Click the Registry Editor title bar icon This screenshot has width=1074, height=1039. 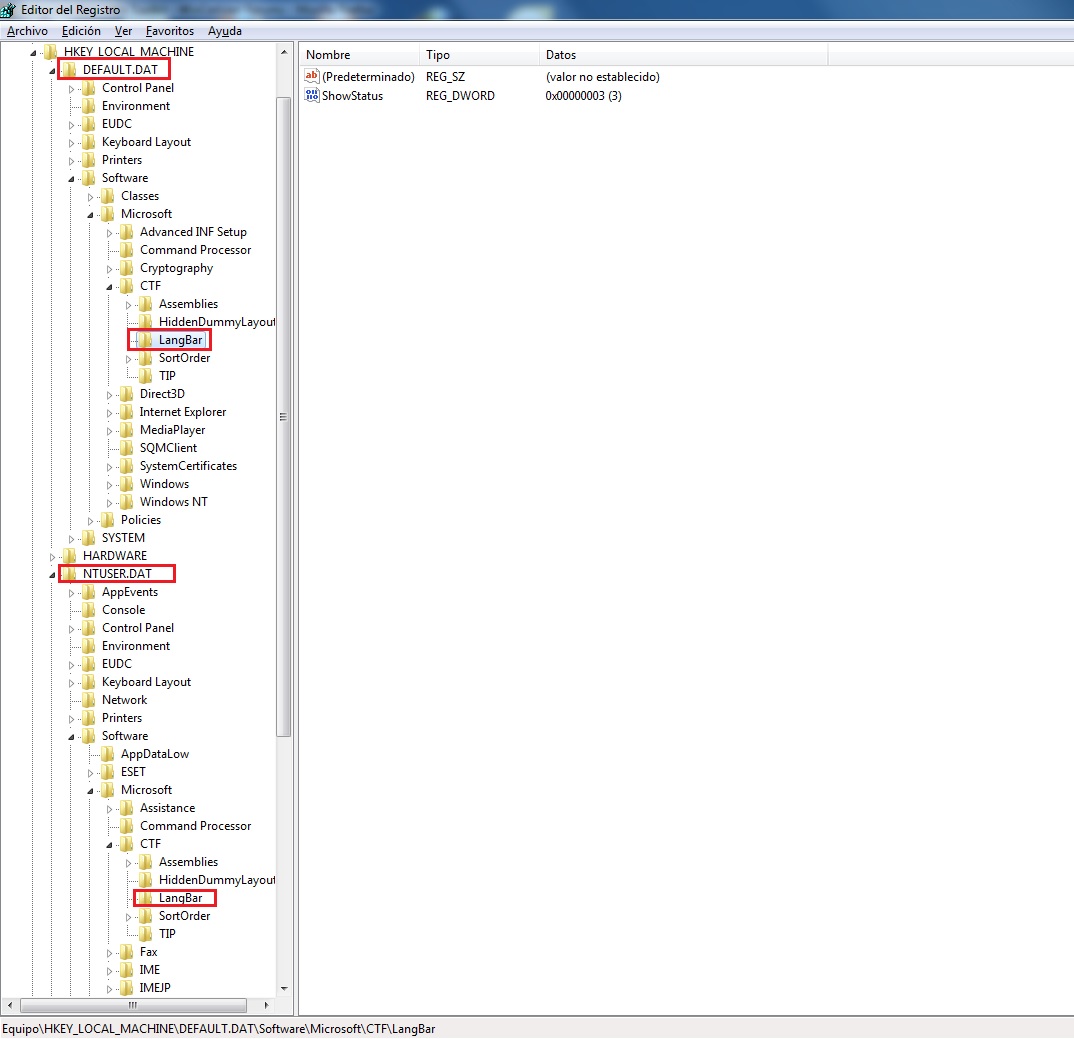pos(9,10)
